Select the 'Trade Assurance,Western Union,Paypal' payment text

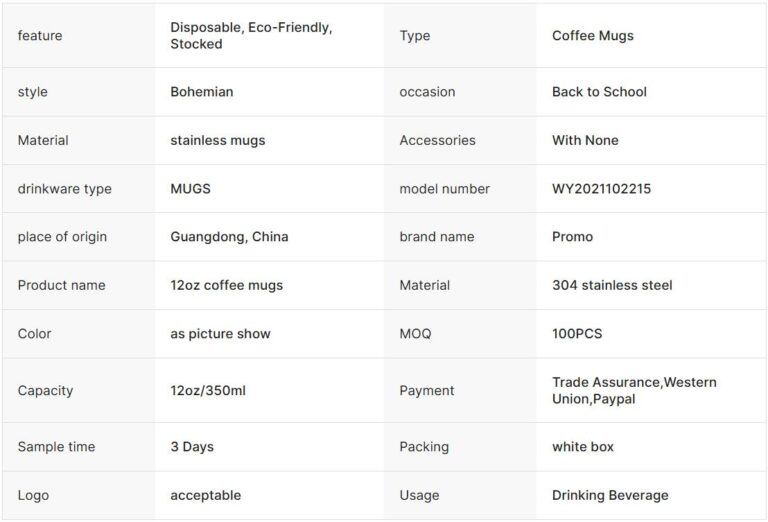(x=634, y=390)
